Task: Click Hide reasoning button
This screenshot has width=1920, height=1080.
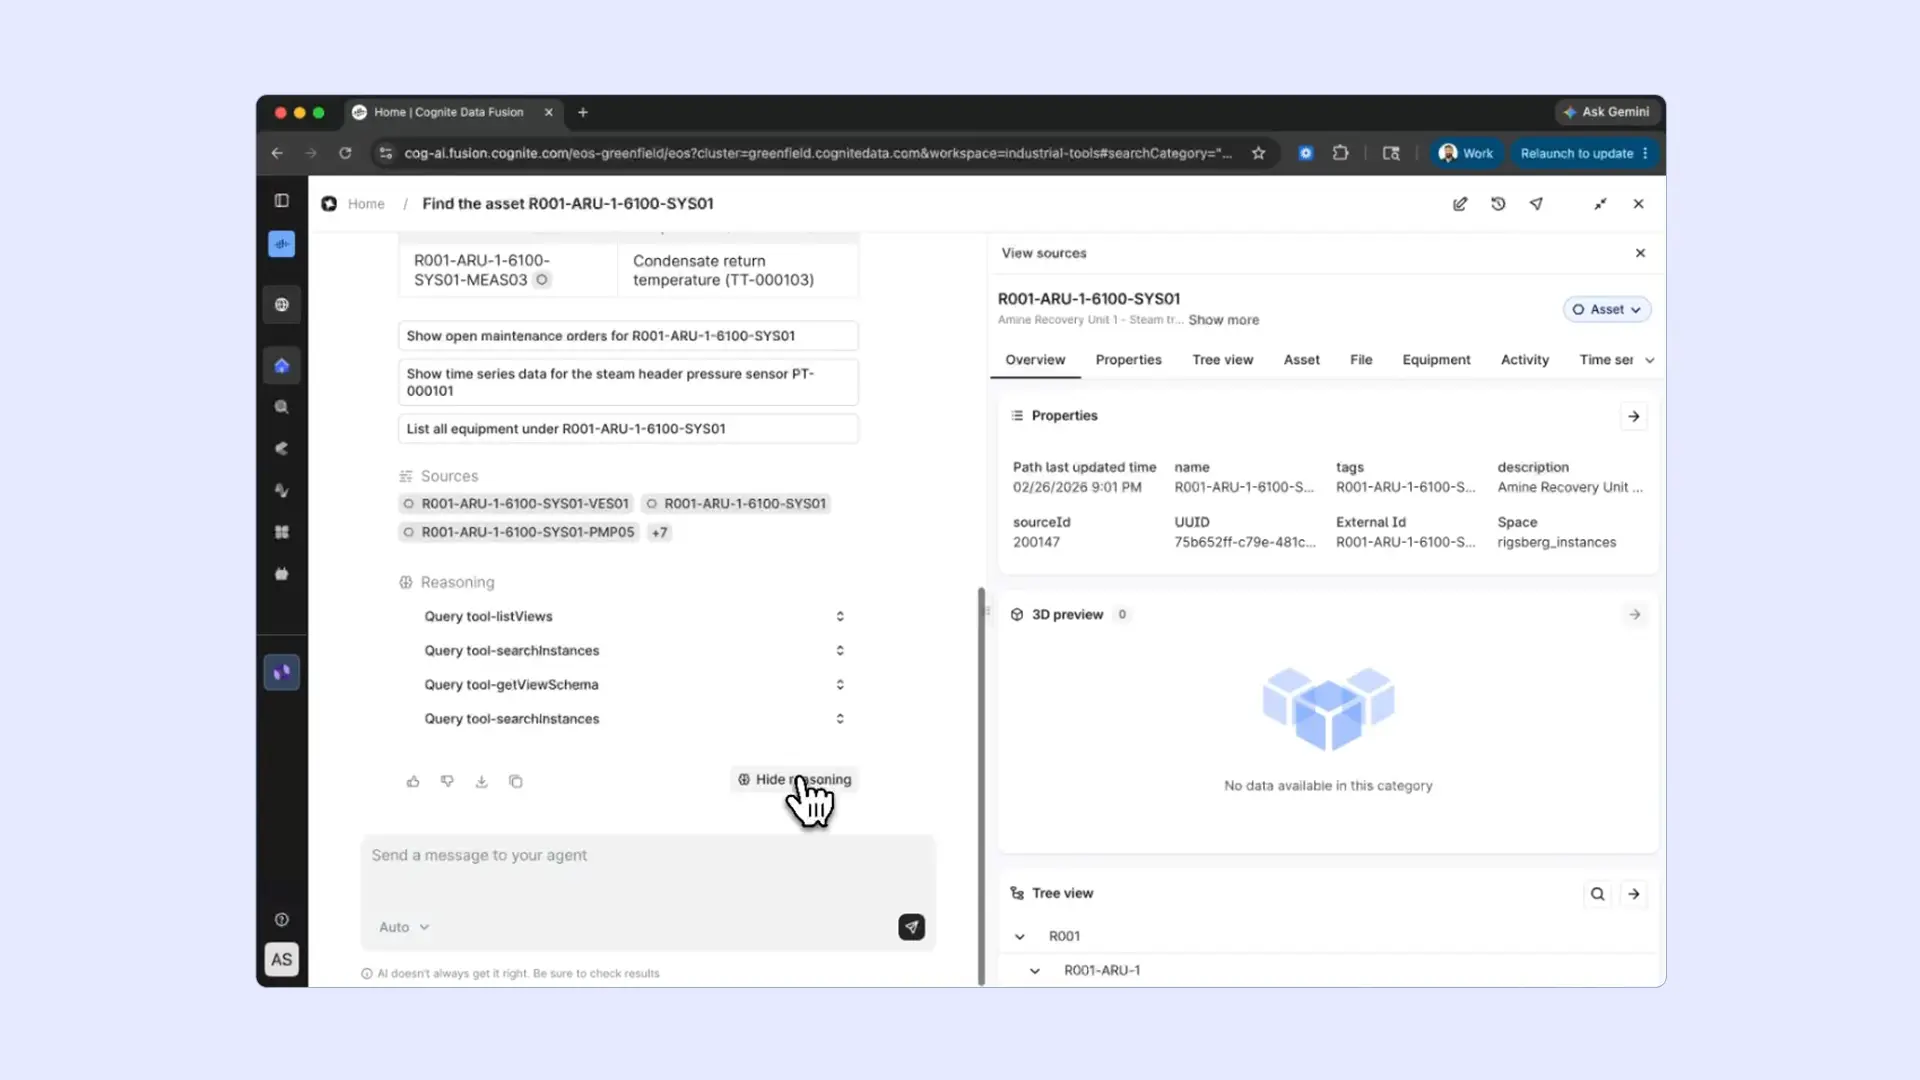Action: [x=795, y=780]
